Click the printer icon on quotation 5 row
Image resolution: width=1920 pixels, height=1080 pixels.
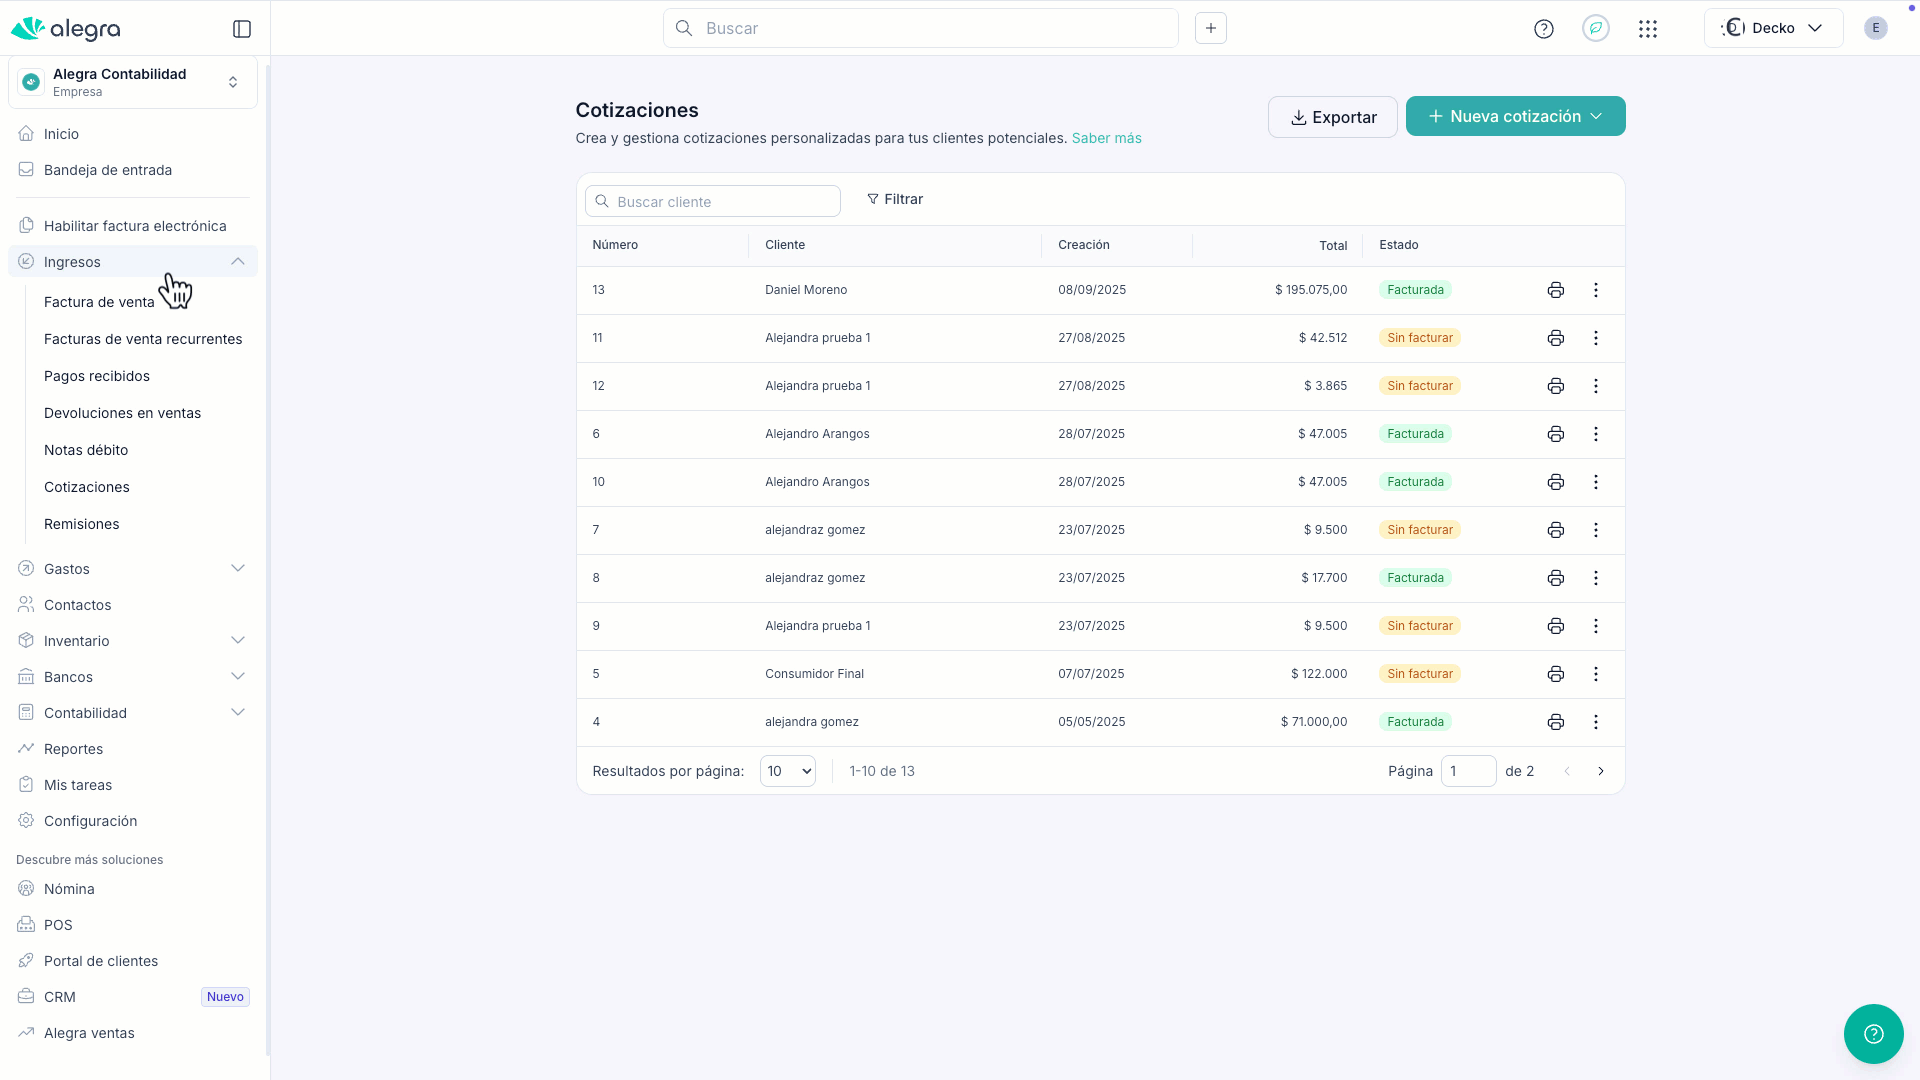click(1555, 674)
